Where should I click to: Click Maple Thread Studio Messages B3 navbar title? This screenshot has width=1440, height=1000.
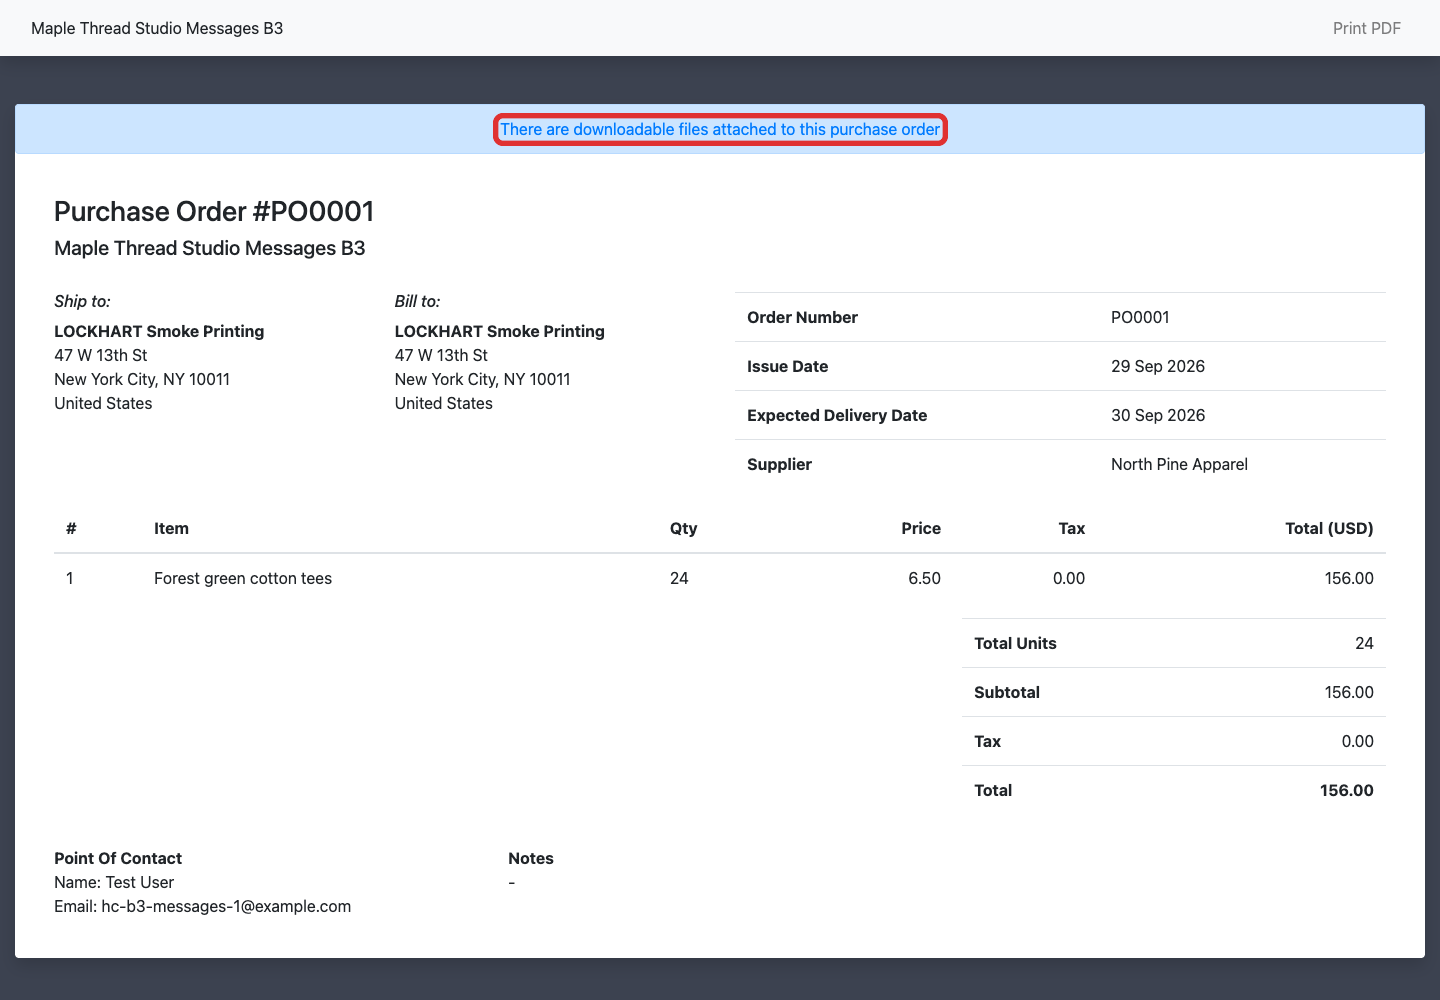(x=157, y=28)
